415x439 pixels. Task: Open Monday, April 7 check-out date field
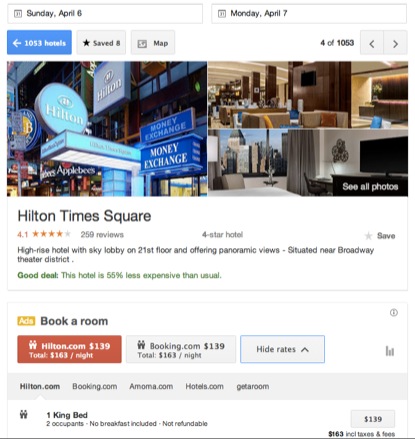(x=309, y=14)
